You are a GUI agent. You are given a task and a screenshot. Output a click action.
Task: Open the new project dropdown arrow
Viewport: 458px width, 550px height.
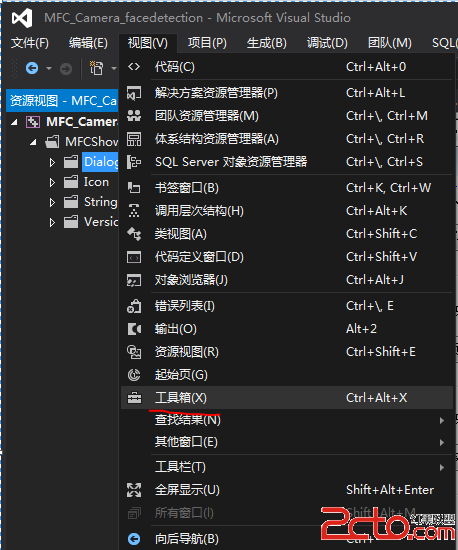(x=114, y=68)
